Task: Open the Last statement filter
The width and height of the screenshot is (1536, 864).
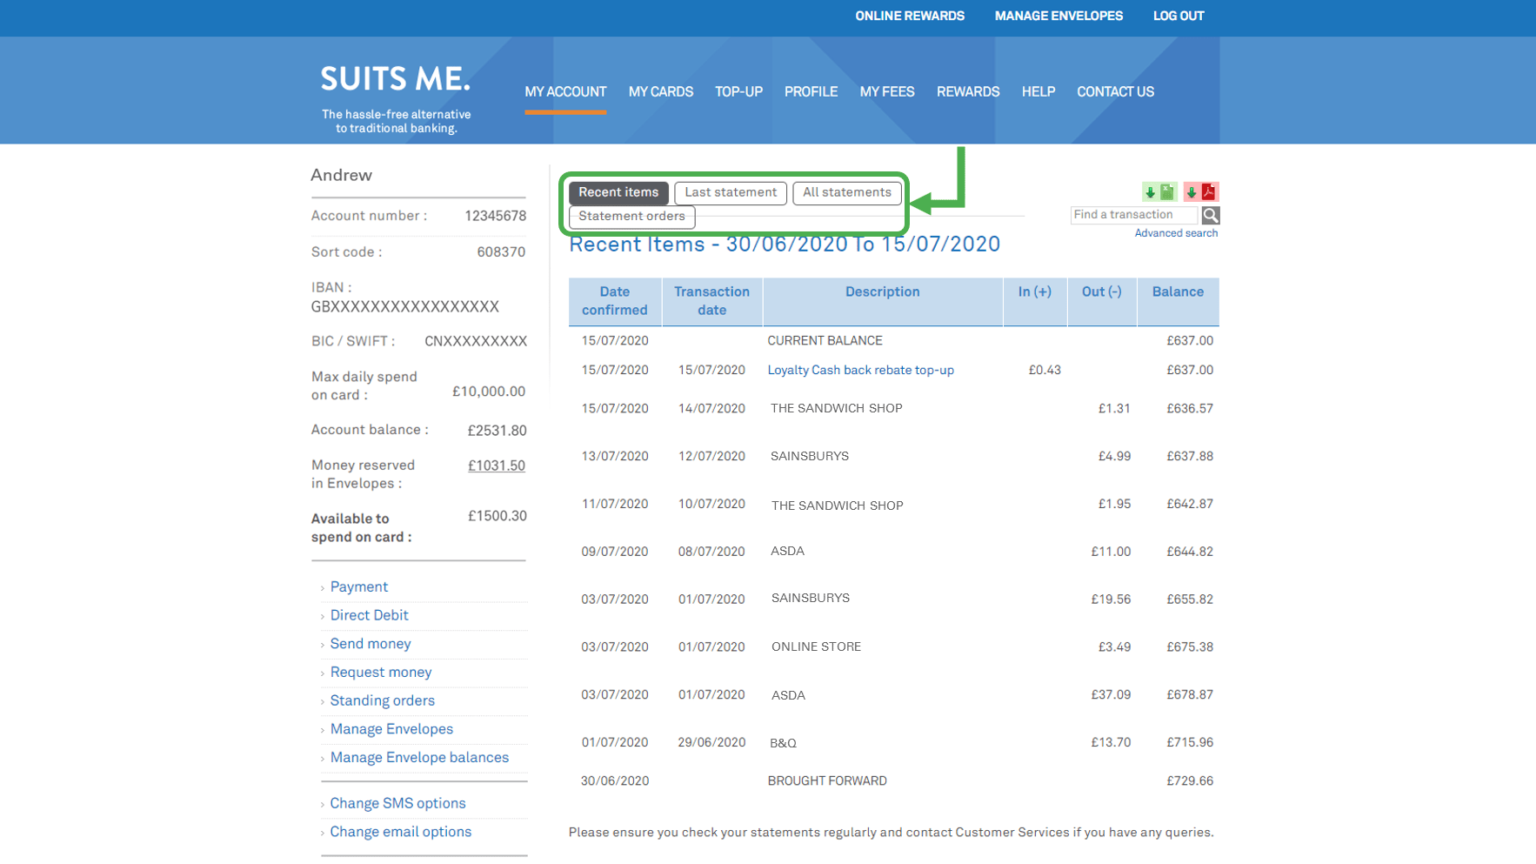Action: click(730, 192)
